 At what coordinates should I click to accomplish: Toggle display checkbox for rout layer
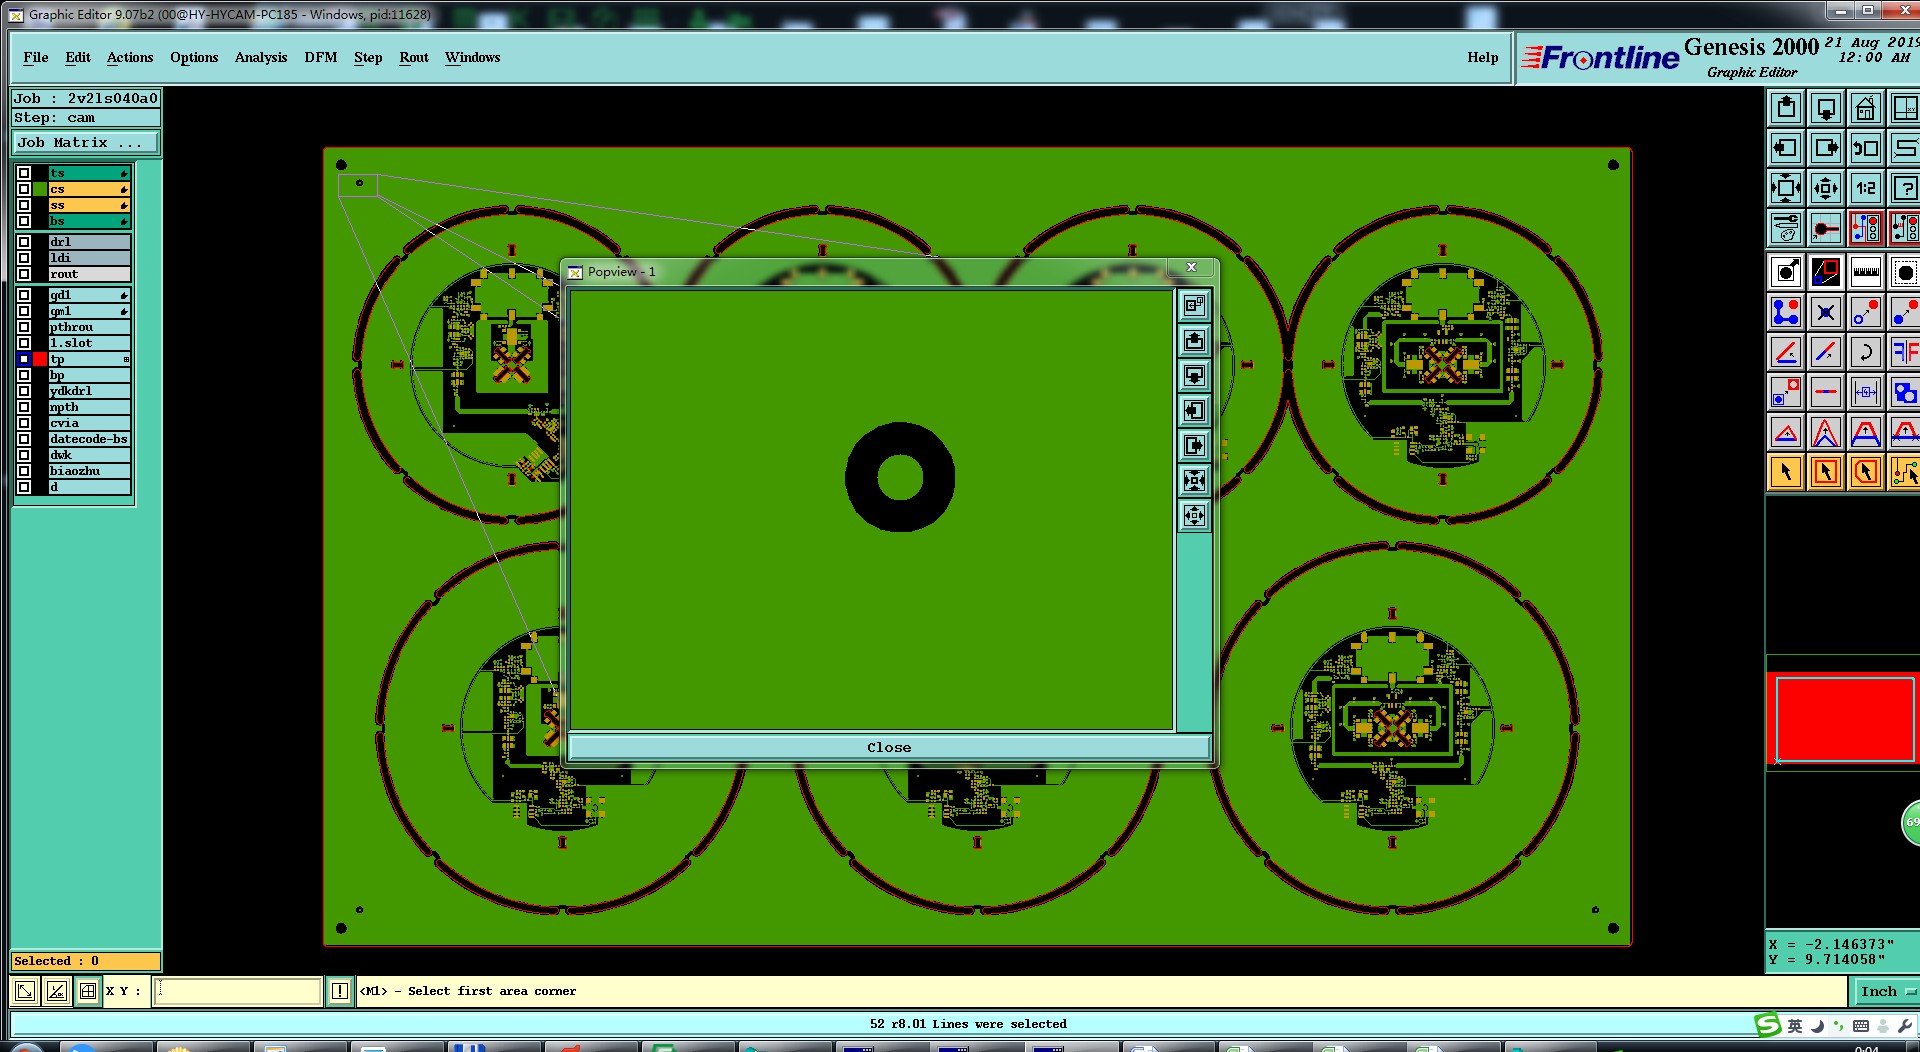pyautogui.click(x=24, y=274)
